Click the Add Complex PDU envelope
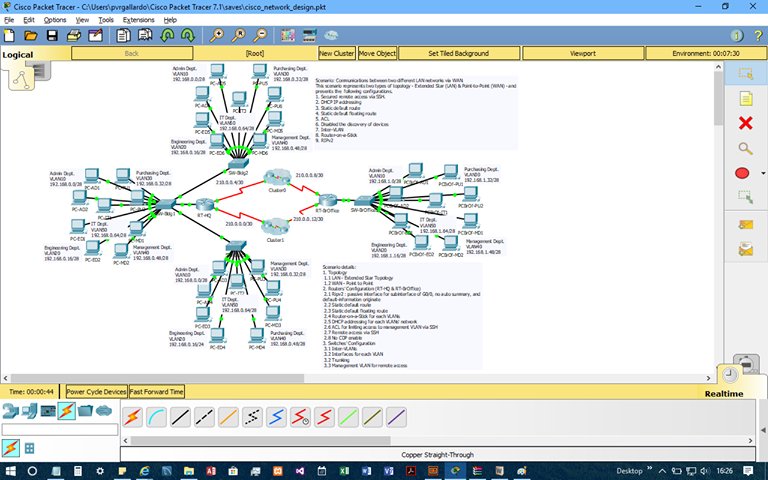768x480 pixels. coord(744,249)
